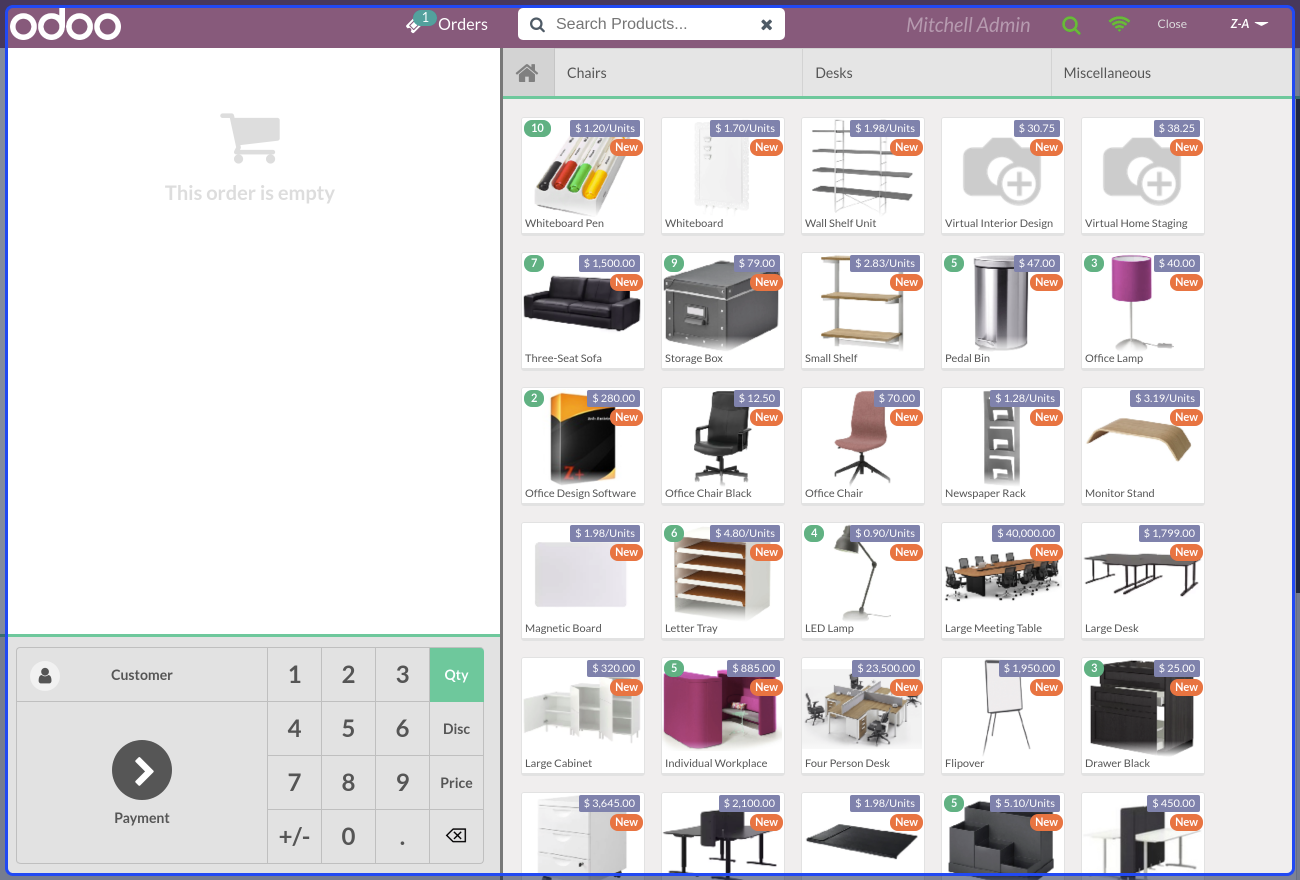
Task: Click the search magnifier in product search
Action: [x=537, y=24]
